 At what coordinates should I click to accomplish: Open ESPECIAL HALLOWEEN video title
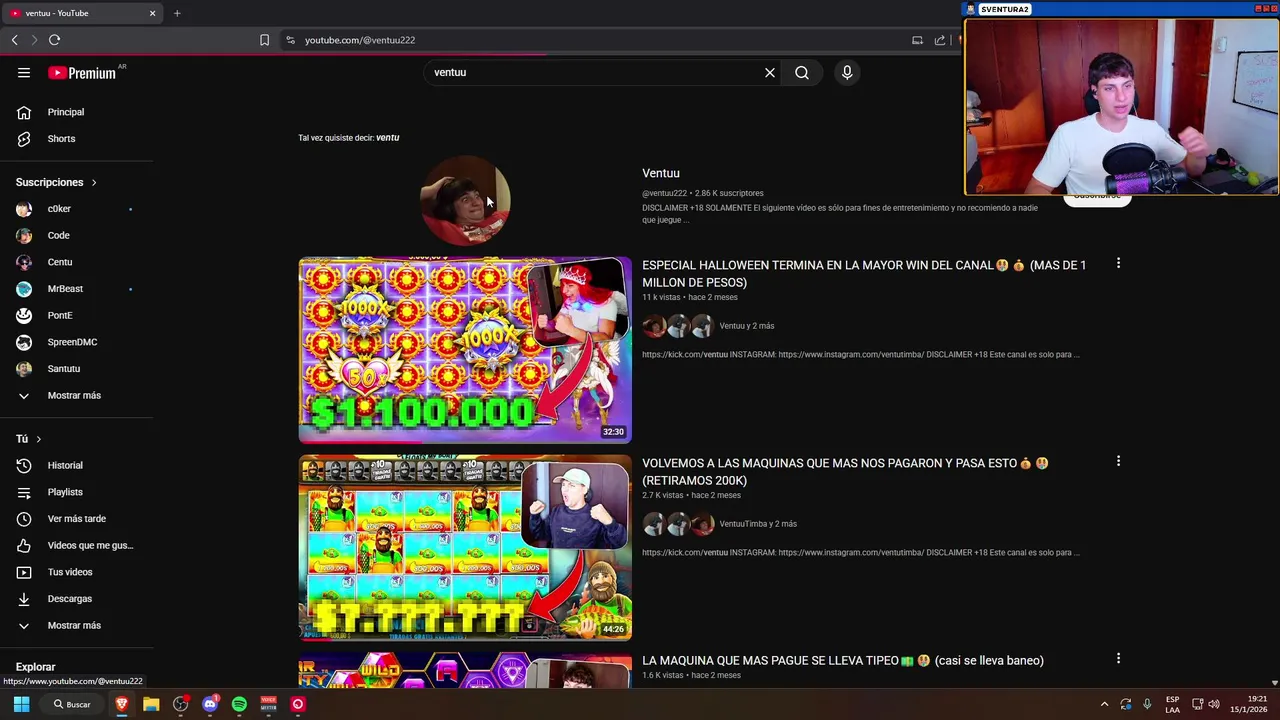(864, 274)
